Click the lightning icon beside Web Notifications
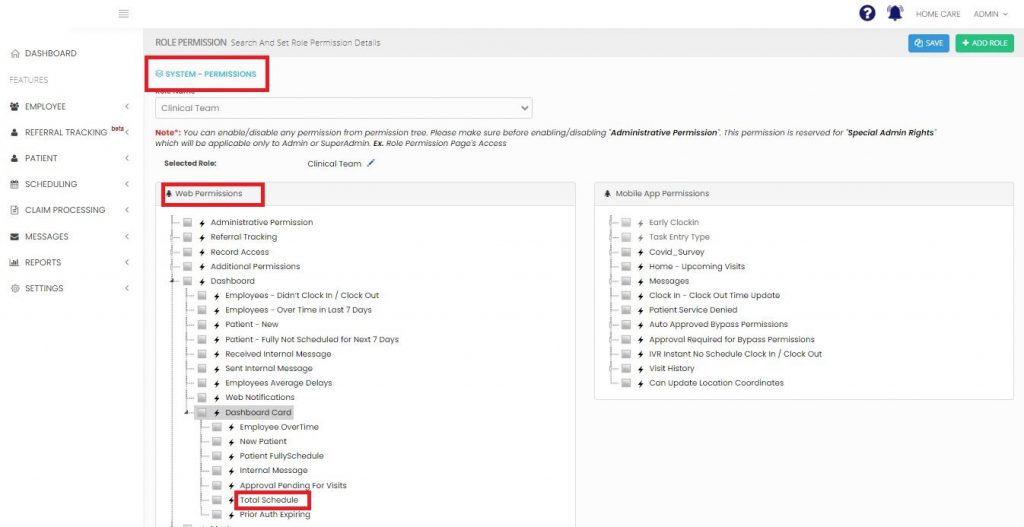 tap(217, 398)
